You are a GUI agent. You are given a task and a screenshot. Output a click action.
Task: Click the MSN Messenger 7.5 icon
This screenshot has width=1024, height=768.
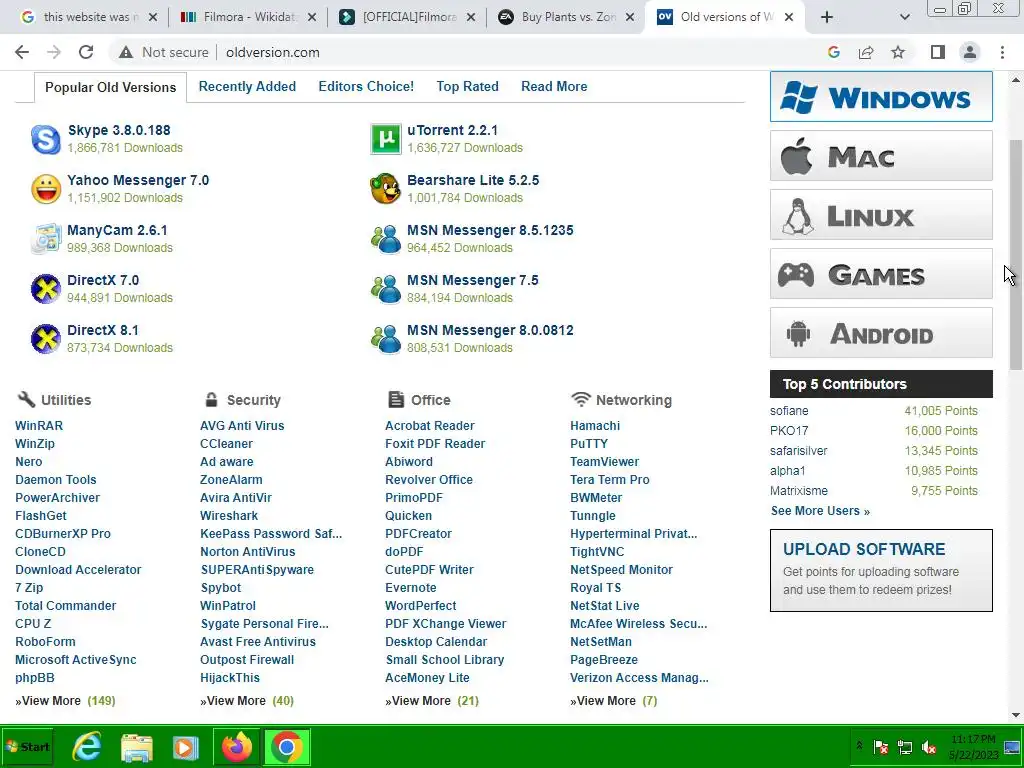pos(385,289)
